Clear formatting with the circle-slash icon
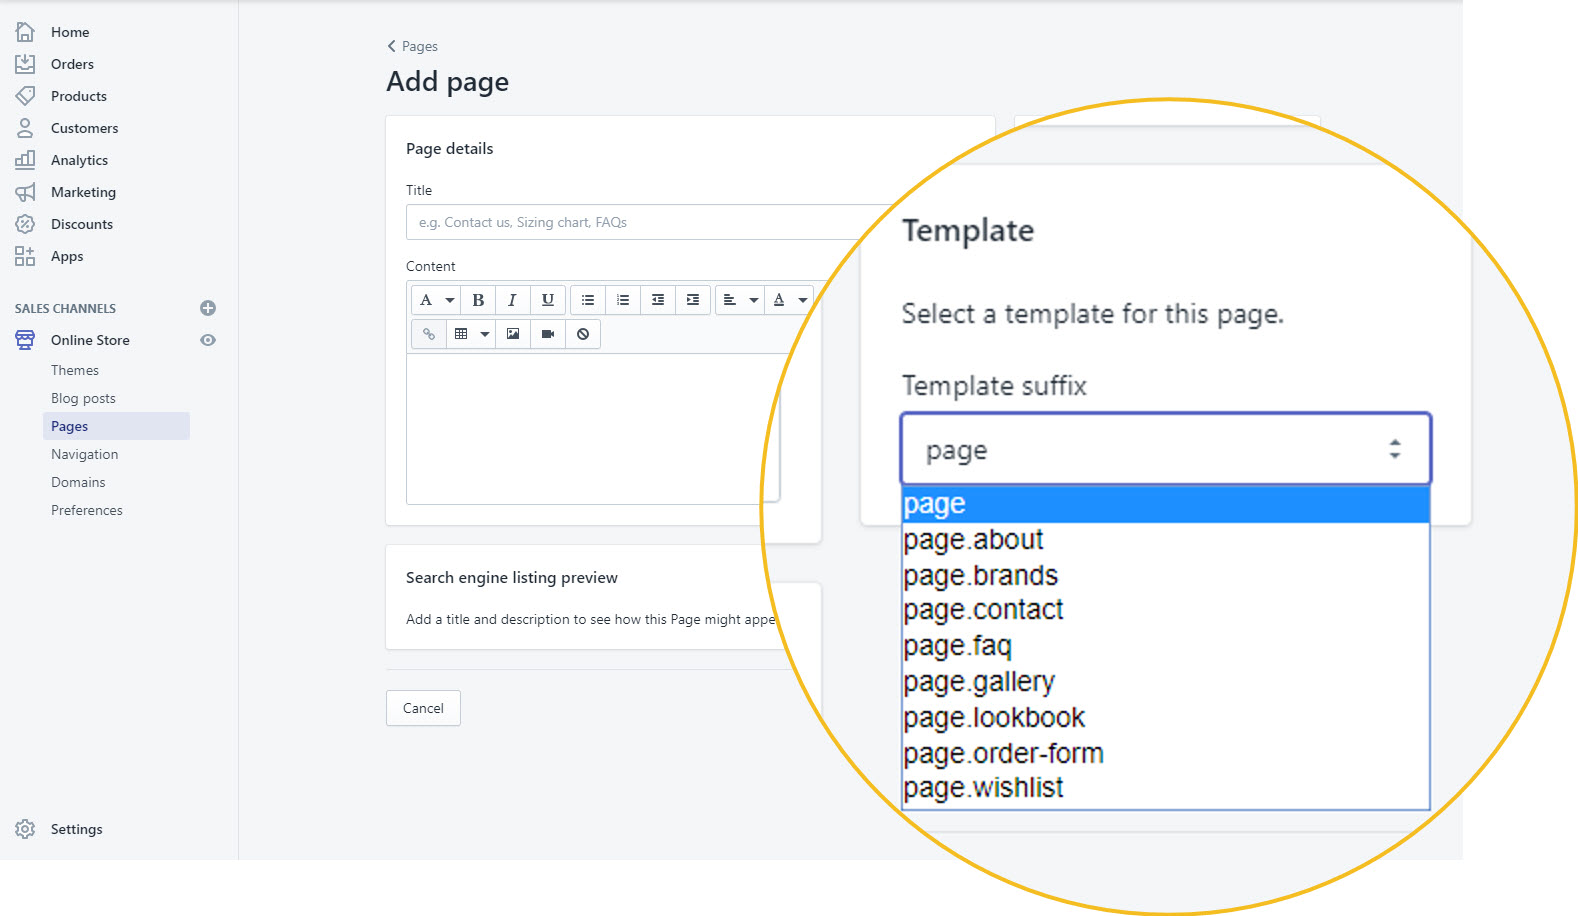 pyautogui.click(x=583, y=334)
